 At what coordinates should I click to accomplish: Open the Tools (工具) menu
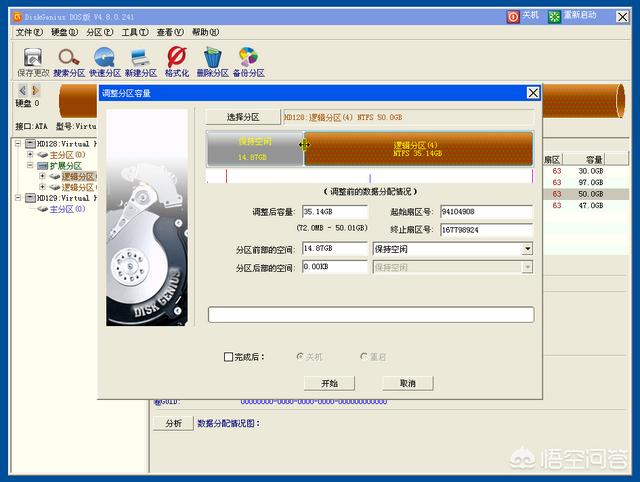click(x=135, y=32)
